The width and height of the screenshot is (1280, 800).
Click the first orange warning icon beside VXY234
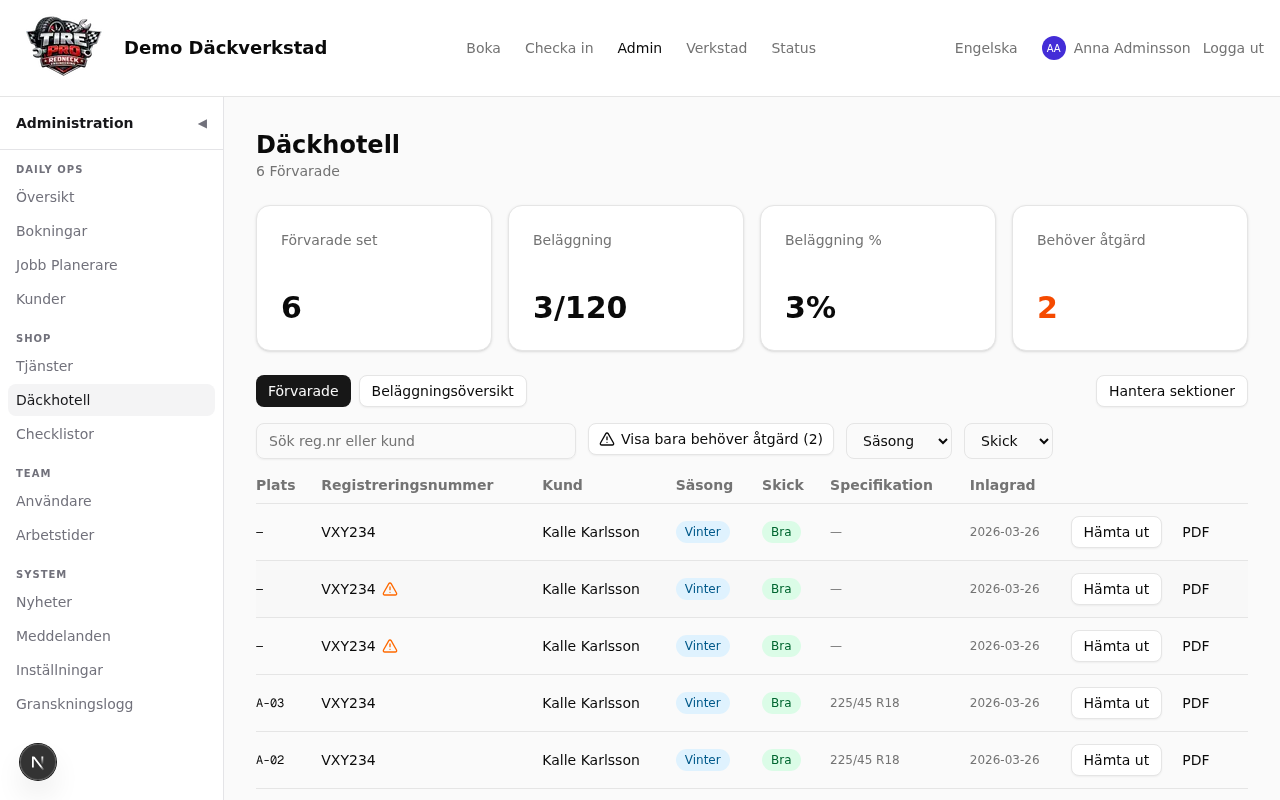pyautogui.click(x=390, y=589)
